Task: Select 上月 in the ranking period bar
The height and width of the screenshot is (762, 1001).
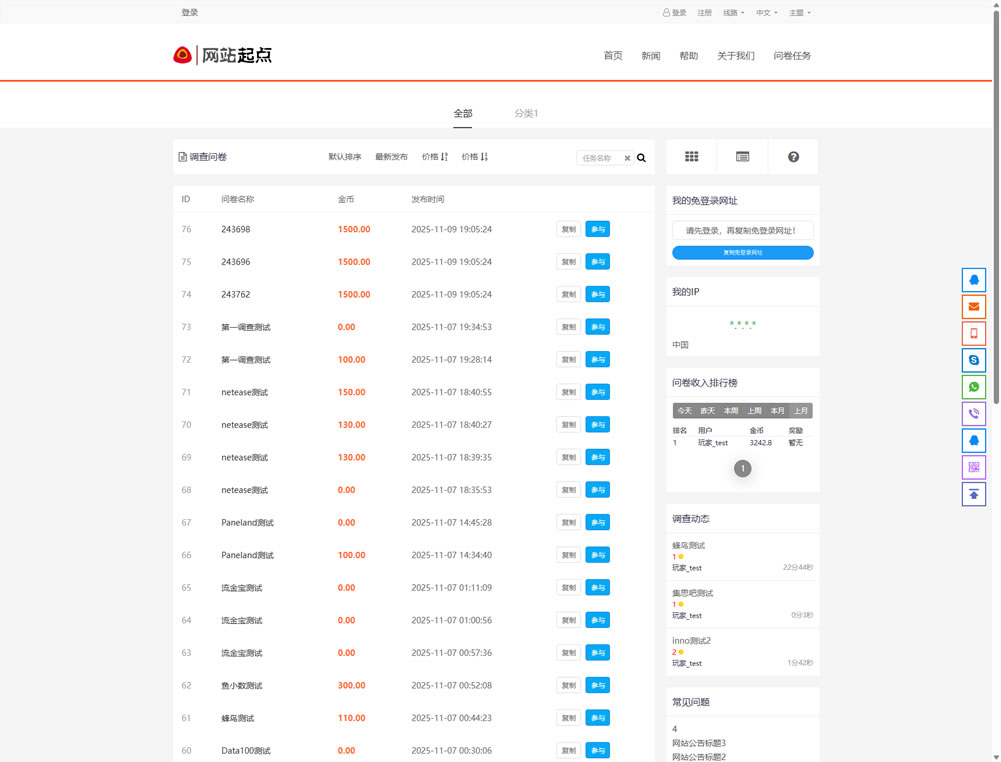Action: [801, 411]
